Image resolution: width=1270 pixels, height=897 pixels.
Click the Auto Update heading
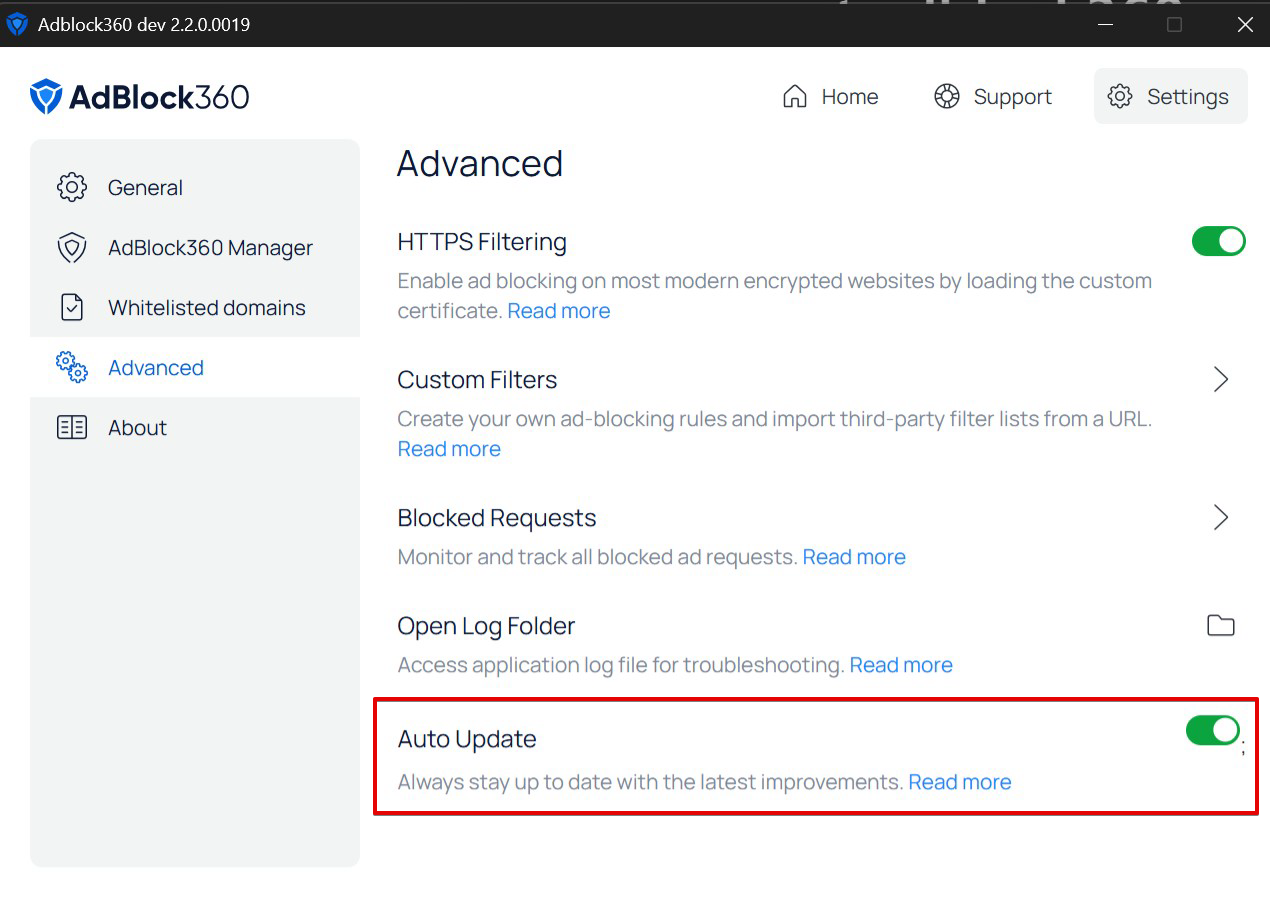click(467, 739)
